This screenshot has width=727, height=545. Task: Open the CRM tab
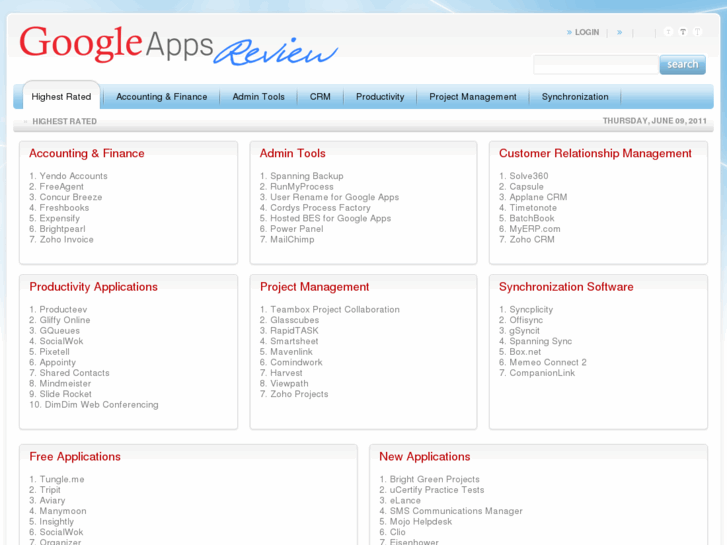(x=320, y=96)
